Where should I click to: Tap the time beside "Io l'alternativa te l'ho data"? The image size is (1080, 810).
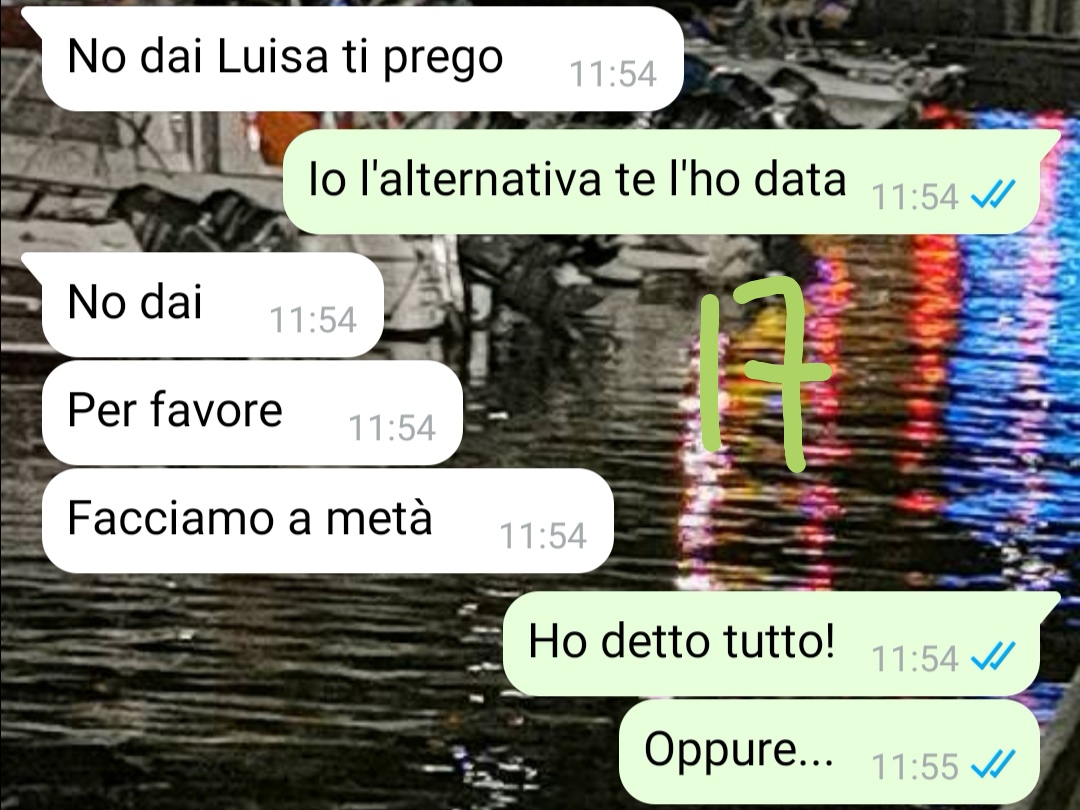click(915, 197)
